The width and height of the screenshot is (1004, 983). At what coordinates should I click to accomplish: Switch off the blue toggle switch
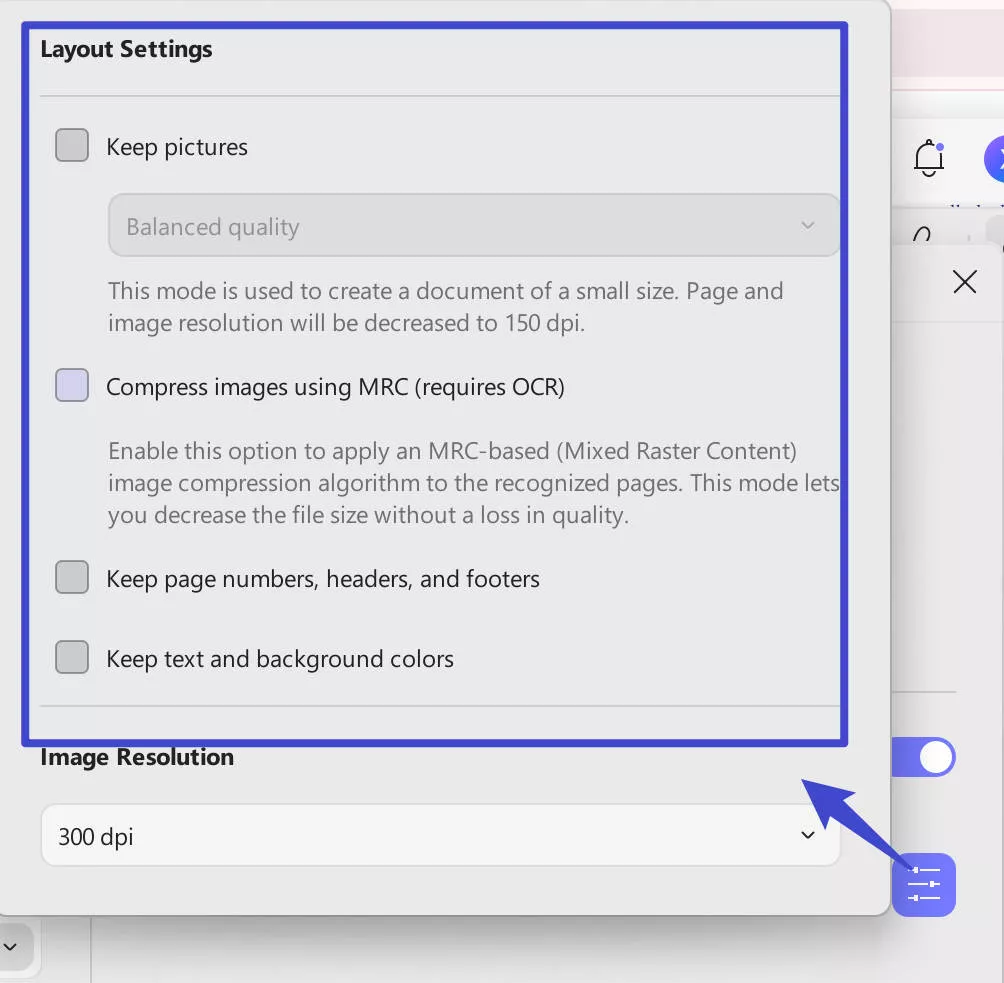[x=924, y=758]
